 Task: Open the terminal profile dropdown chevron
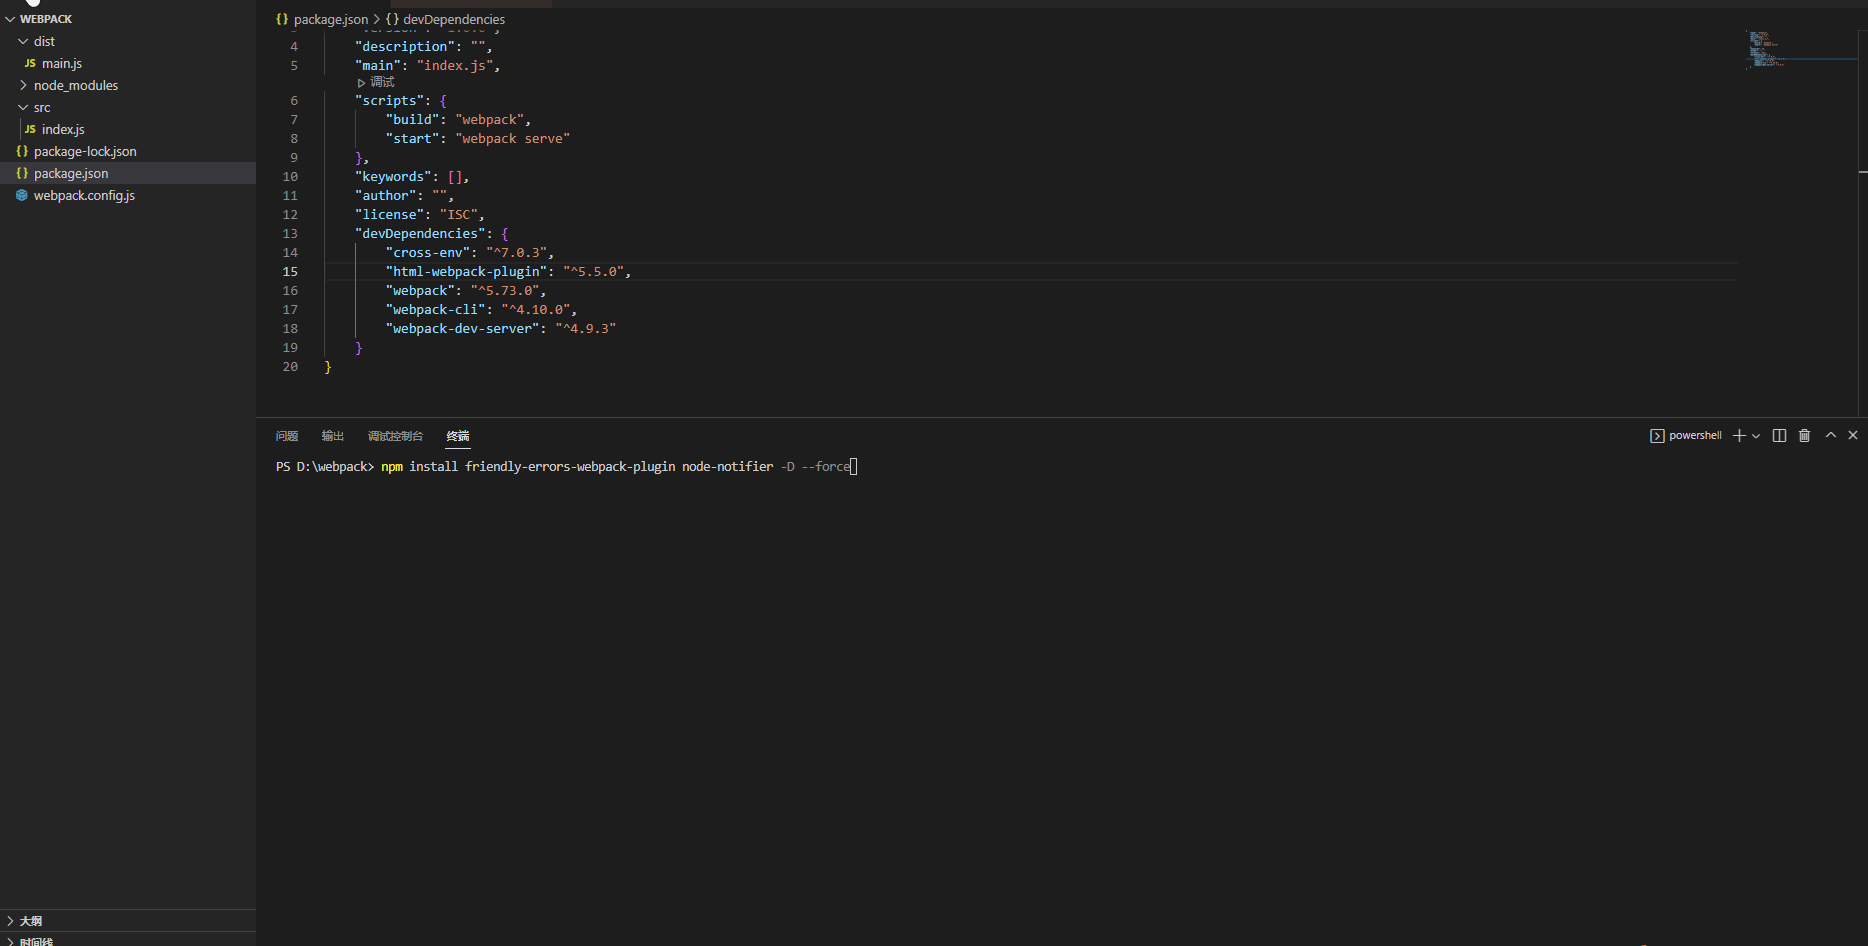point(1757,435)
